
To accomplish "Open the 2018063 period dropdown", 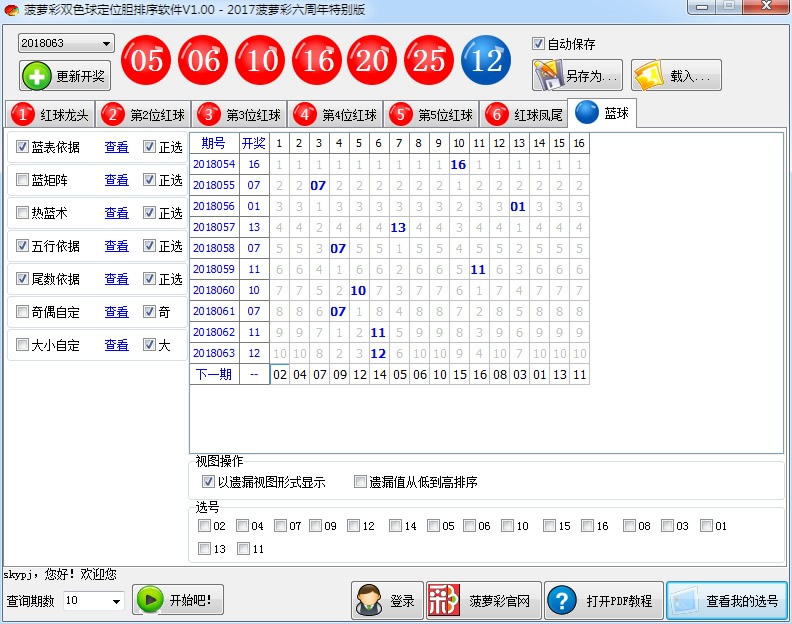I will click(106, 44).
